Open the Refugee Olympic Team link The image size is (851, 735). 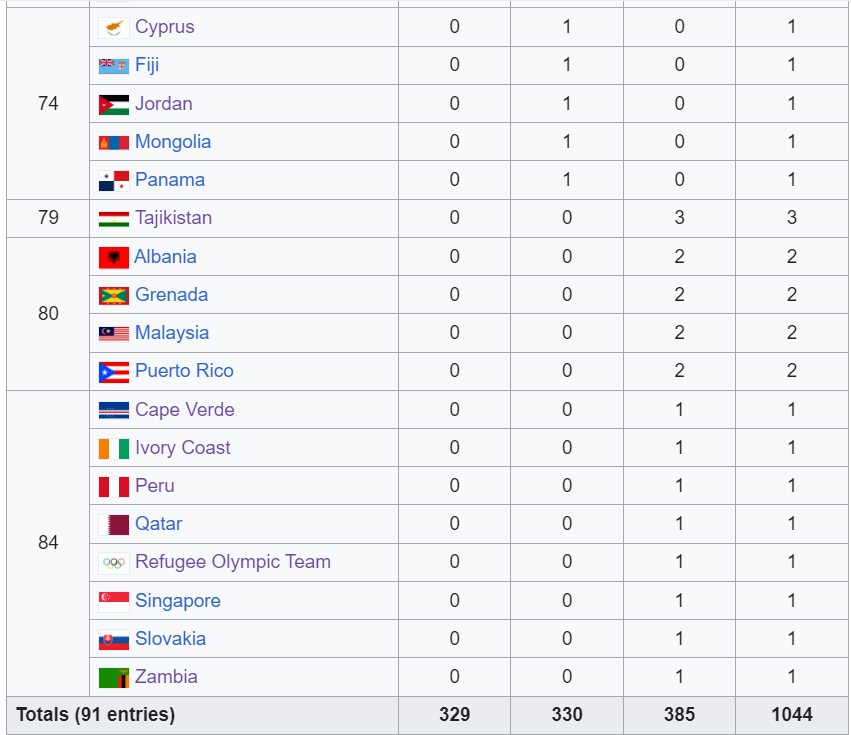point(233,562)
